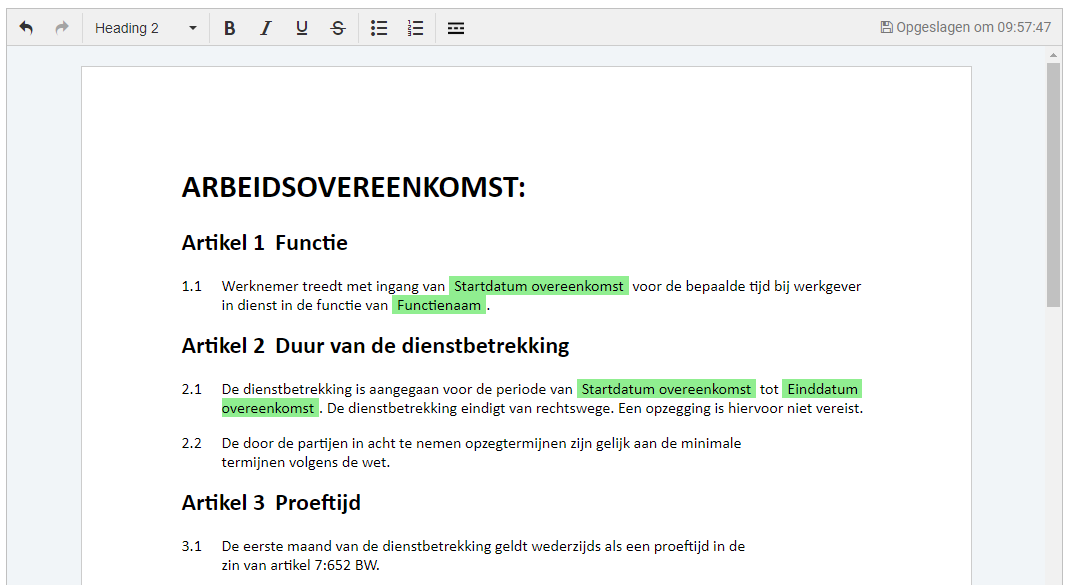1071x585 pixels.
Task: Toggle bold formatting
Action: click(229, 28)
